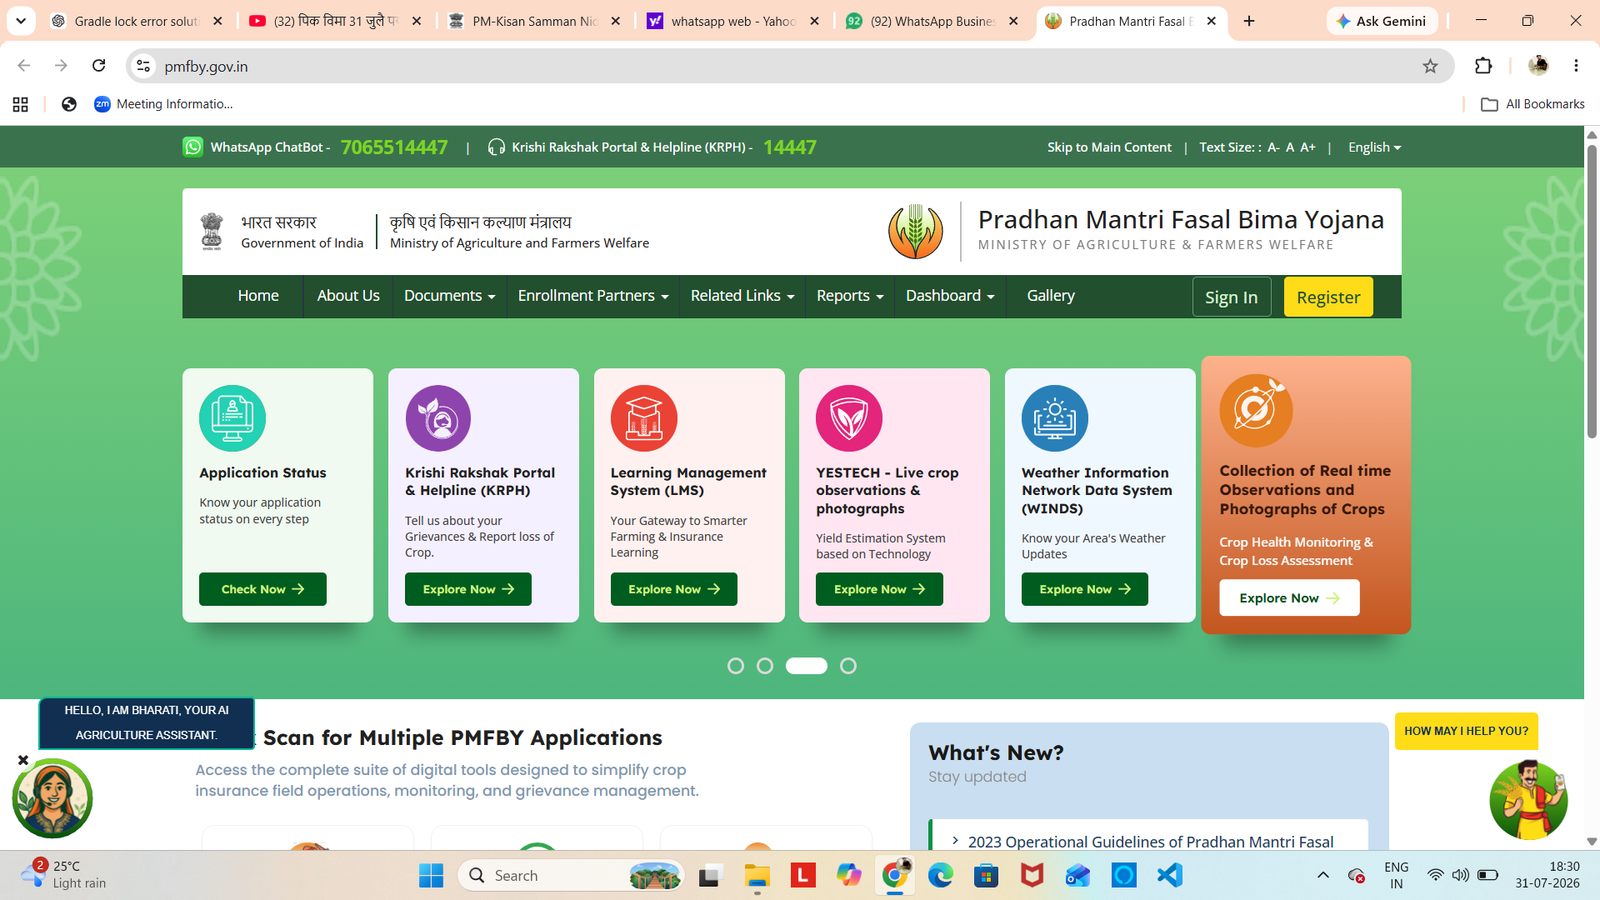Expand the Documents dropdown menu
Image resolution: width=1600 pixels, height=900 pixels.
coord(449,296)
